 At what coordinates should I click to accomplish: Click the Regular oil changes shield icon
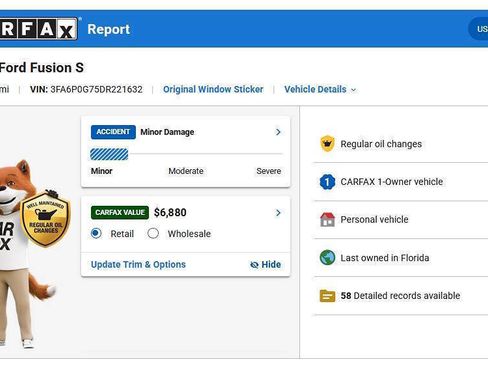327,144
